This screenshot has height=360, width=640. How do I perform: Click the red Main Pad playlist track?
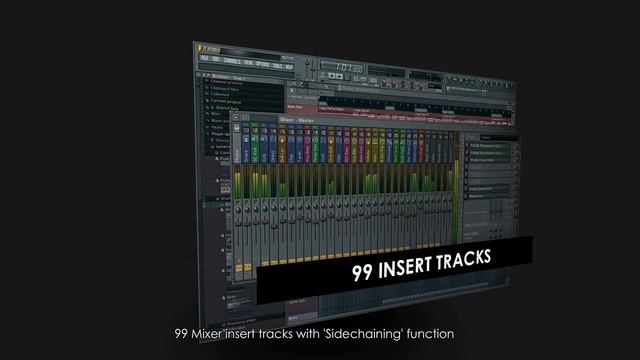302,108
